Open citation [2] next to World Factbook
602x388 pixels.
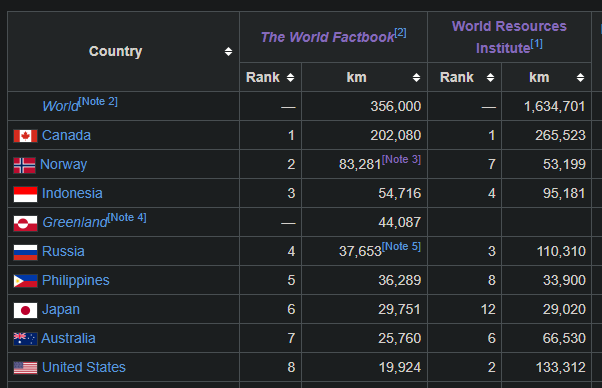400,33
